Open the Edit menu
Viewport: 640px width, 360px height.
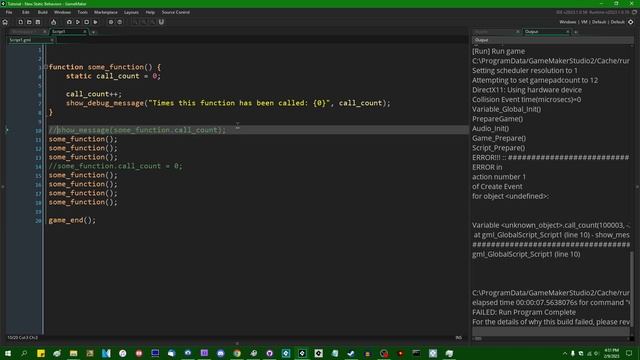(x=26, y=12)
